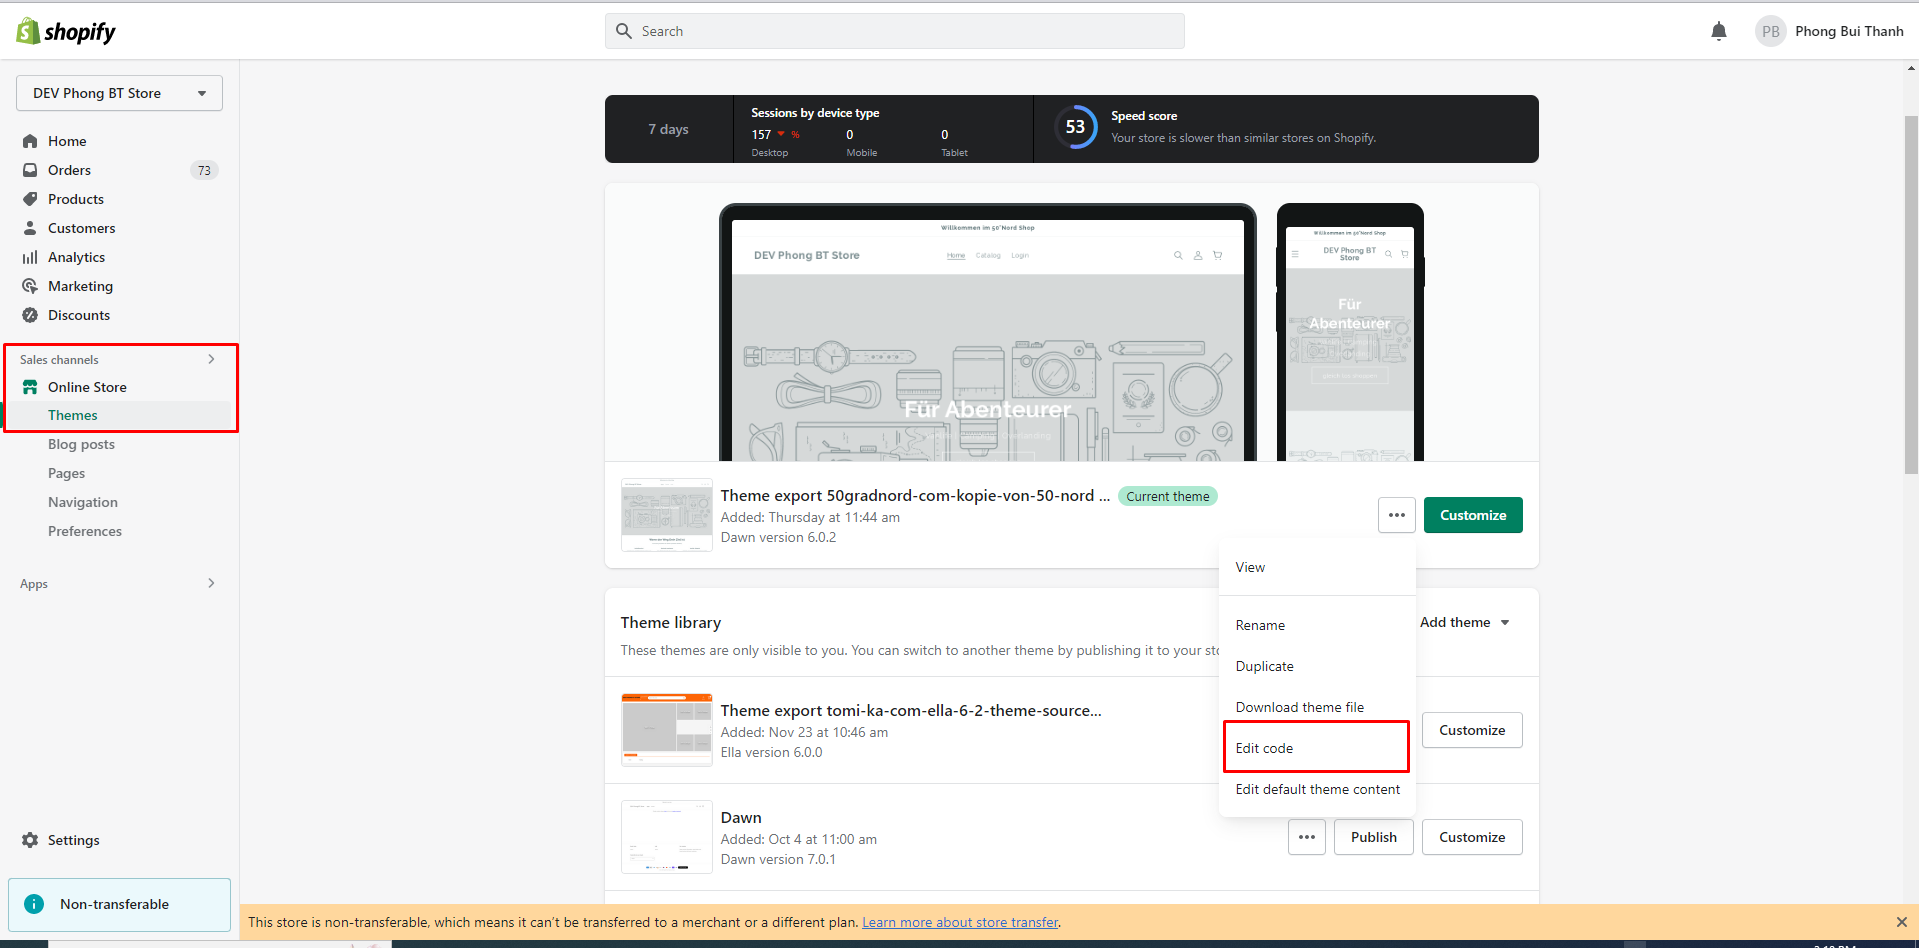The height and width of the screenshot is (948, 1919).
Task: Open actions menu for the current theme
Action: [1397, 515]
